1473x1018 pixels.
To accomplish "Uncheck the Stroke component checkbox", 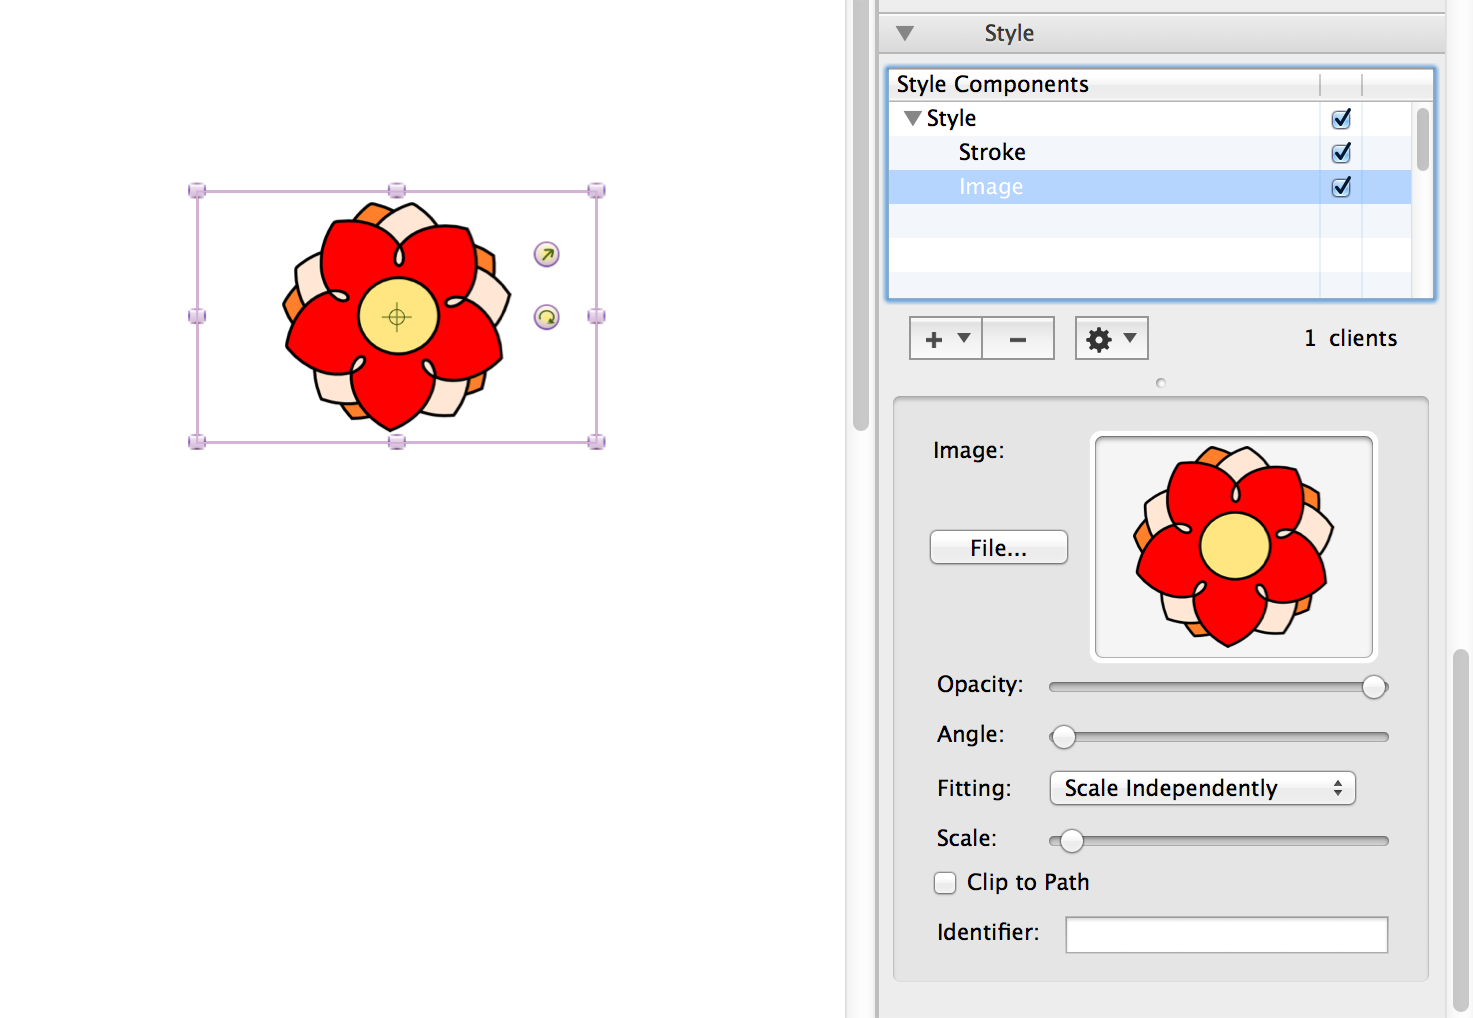I will click(x=1341, y=153).
